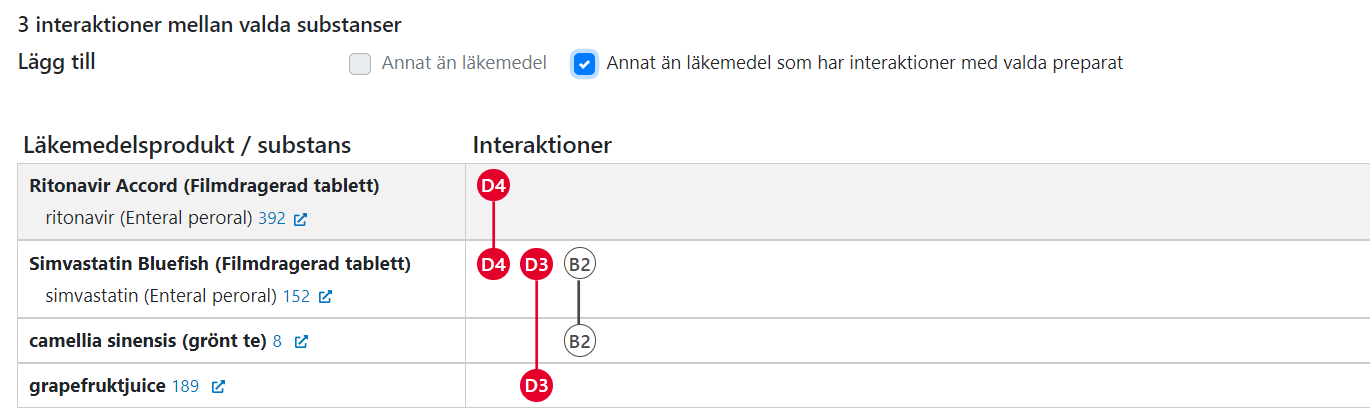Click the D4 badge in Simvastatin row
This screenshot has width=1370, height=420.
pos(494,265)
